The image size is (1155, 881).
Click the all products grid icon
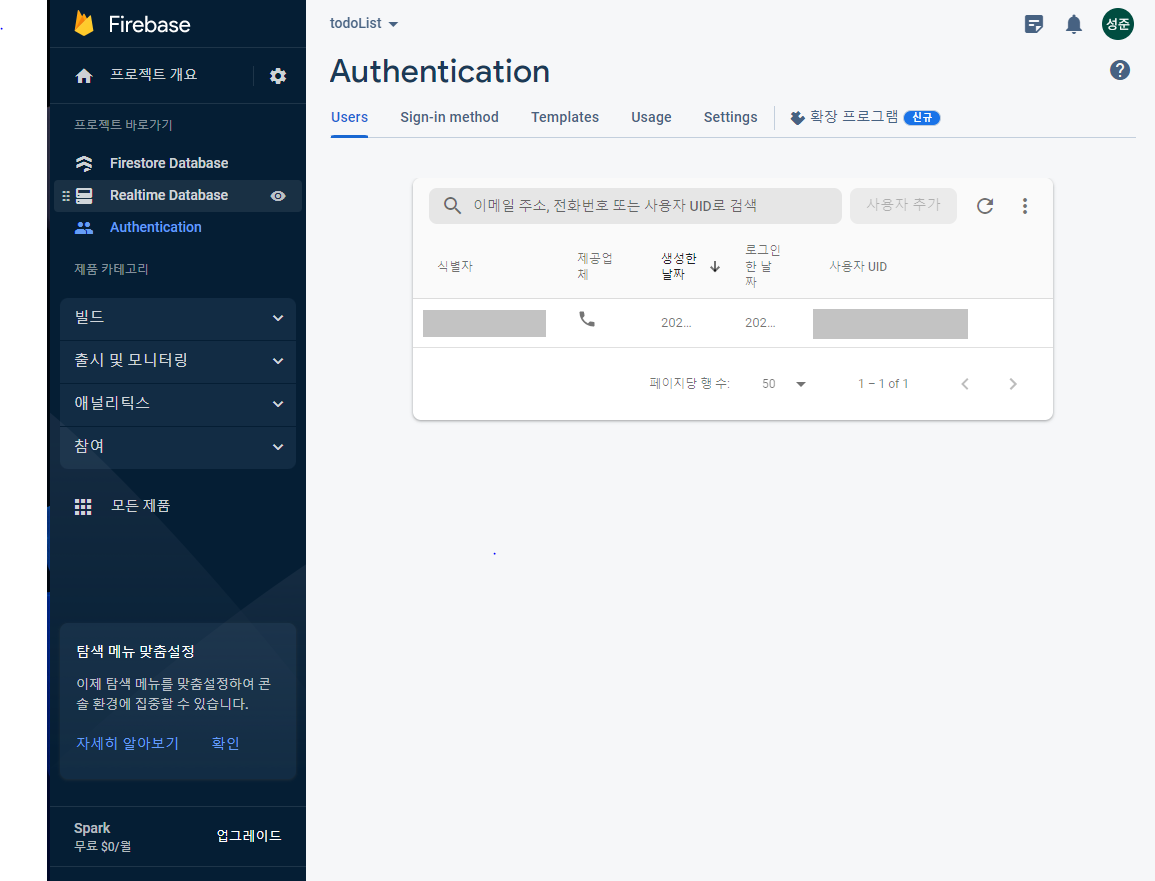(83, 507)
